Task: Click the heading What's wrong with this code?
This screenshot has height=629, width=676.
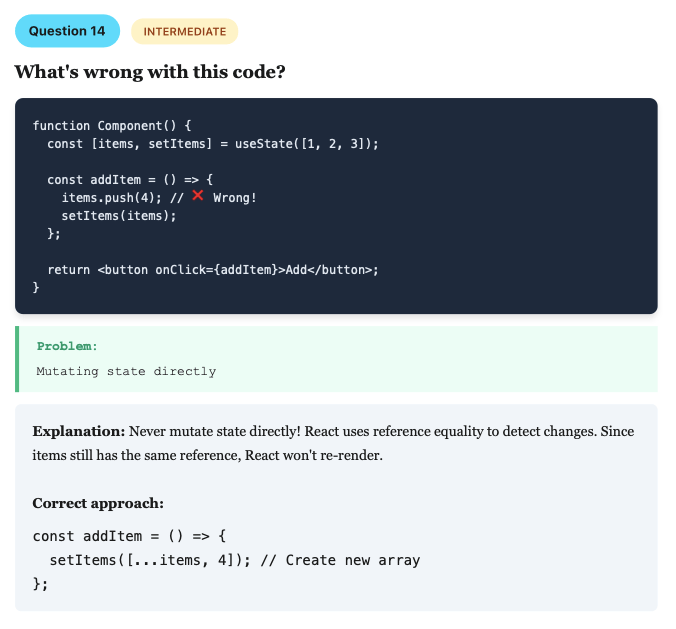Action: (150, 72)
